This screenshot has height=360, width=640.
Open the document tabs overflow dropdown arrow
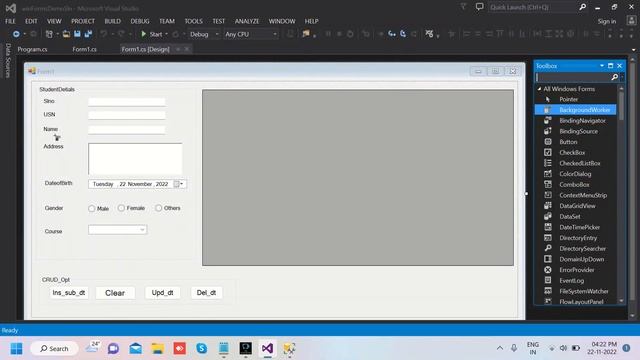coord(633,50)
